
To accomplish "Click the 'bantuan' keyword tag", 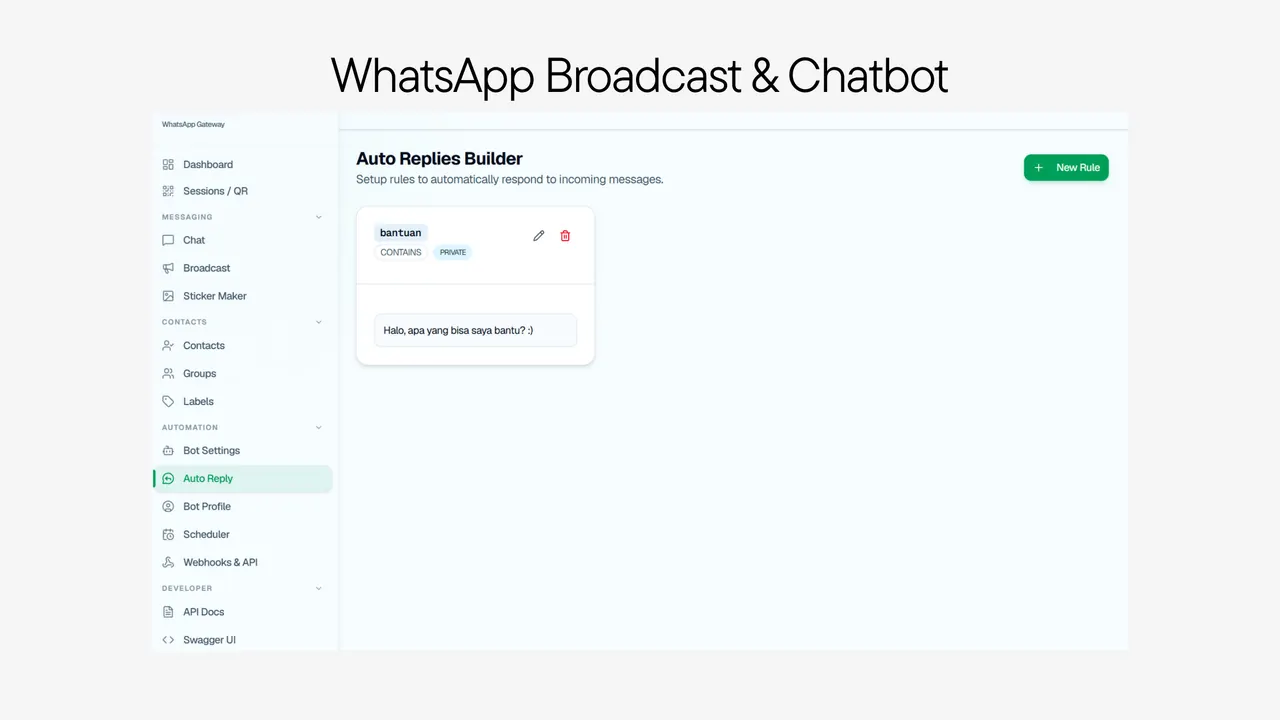I will point(401,233).
